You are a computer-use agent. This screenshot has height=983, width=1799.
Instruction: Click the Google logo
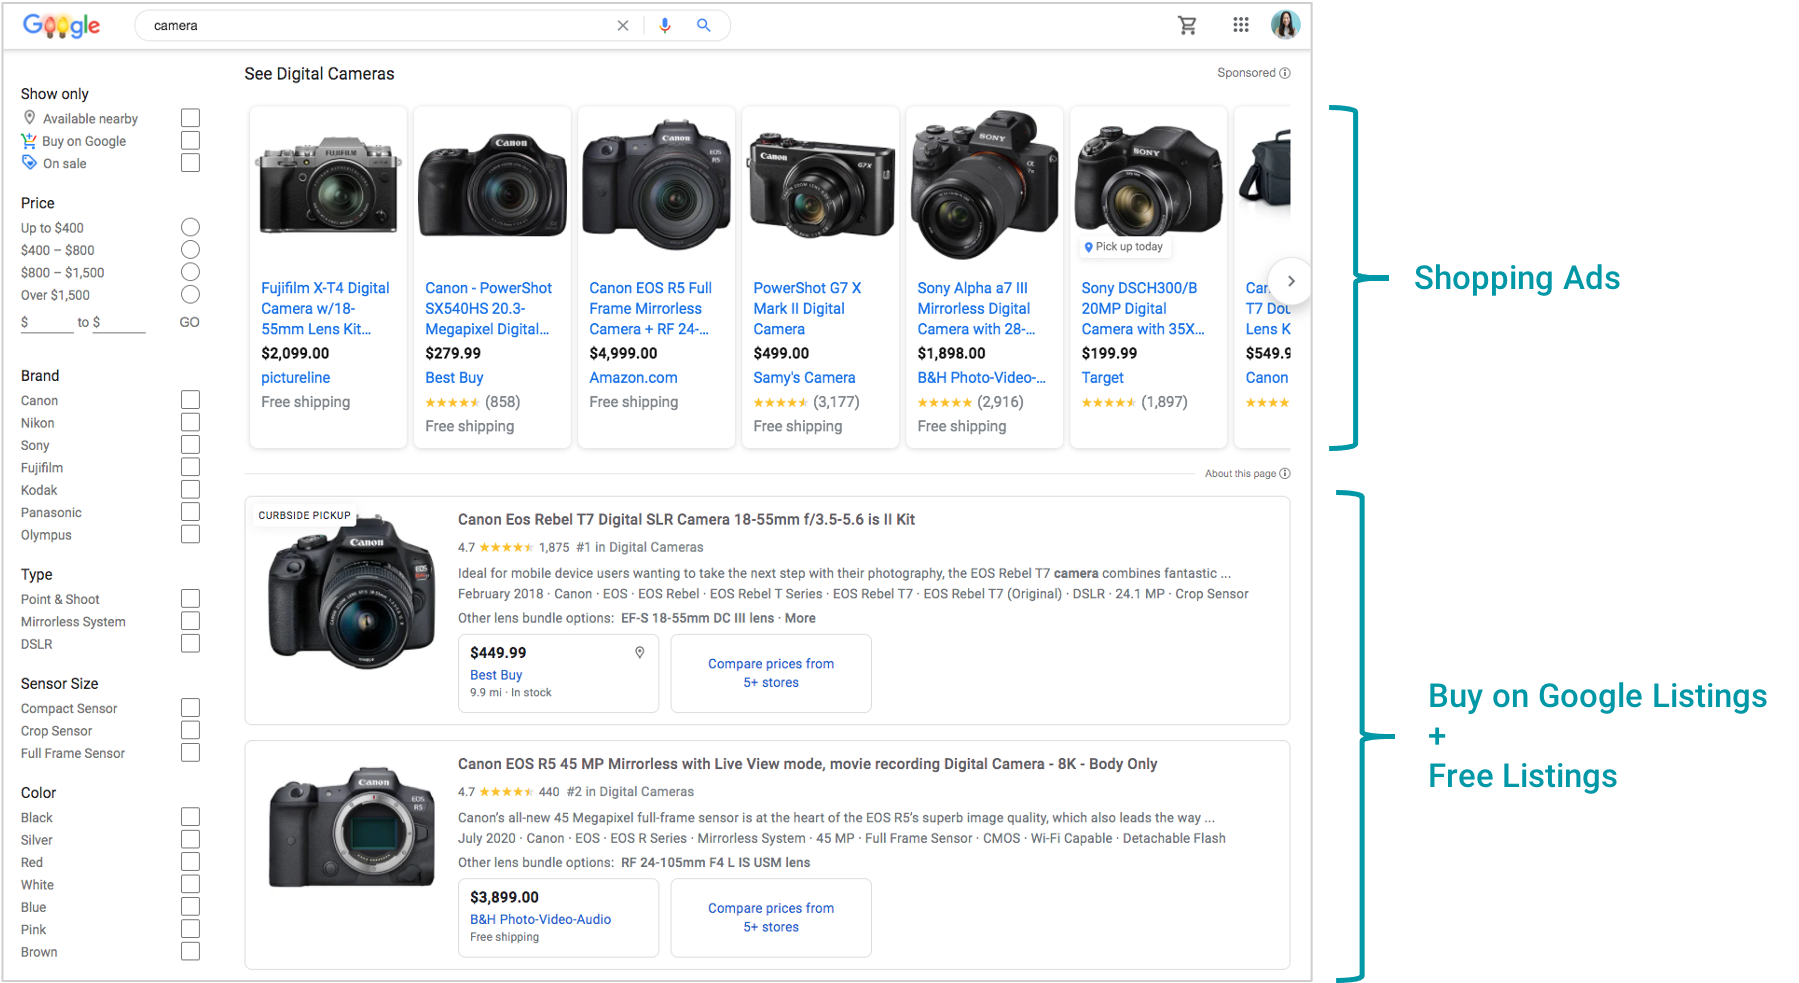(62, 26)
